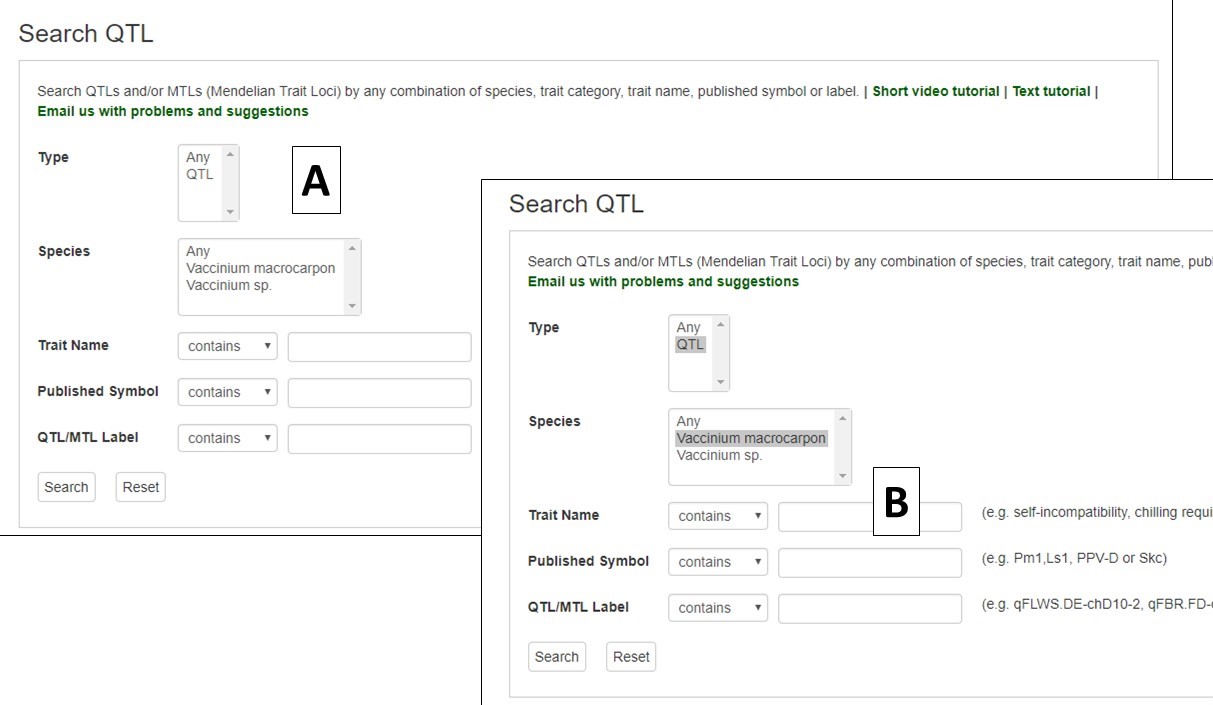The width and height of the screenshot is (1213, 705).
Task: Click Species list up arrow in panel A
Action: point(352,248)
